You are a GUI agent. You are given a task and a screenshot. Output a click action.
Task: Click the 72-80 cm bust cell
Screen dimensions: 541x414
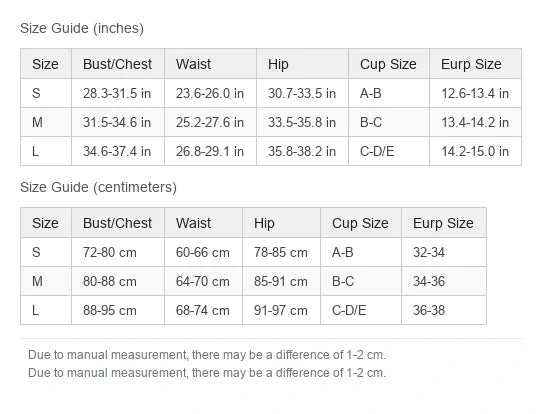click(x=118, y=252)
